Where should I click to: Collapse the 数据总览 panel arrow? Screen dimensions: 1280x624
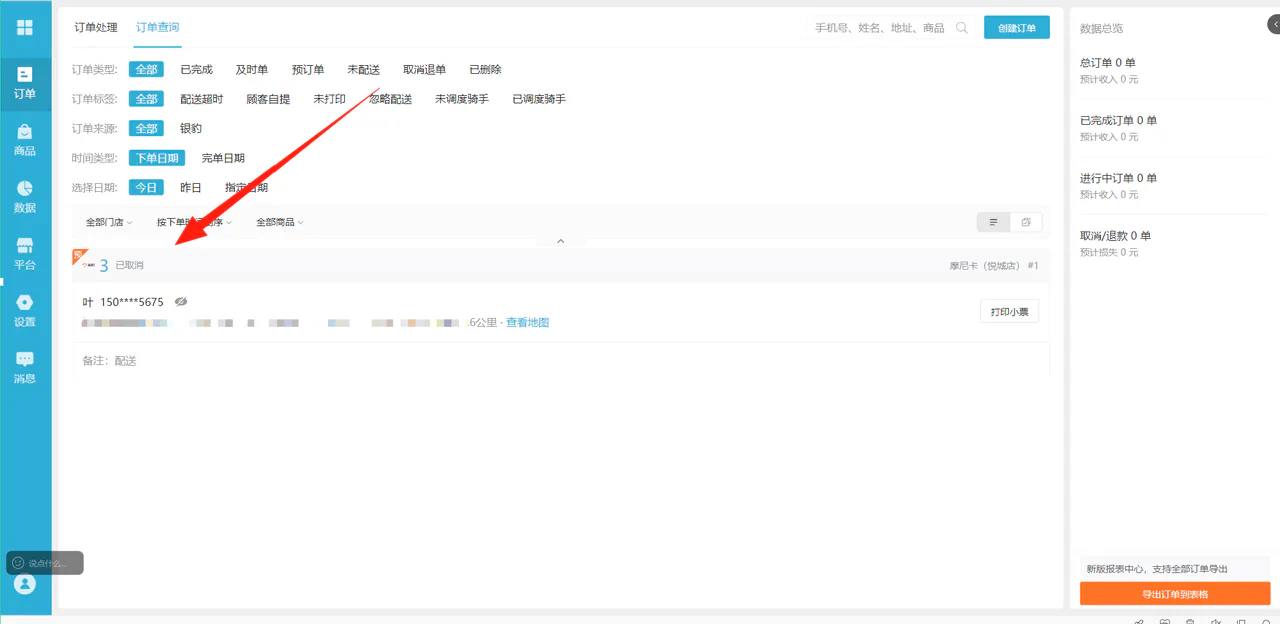1273,25
